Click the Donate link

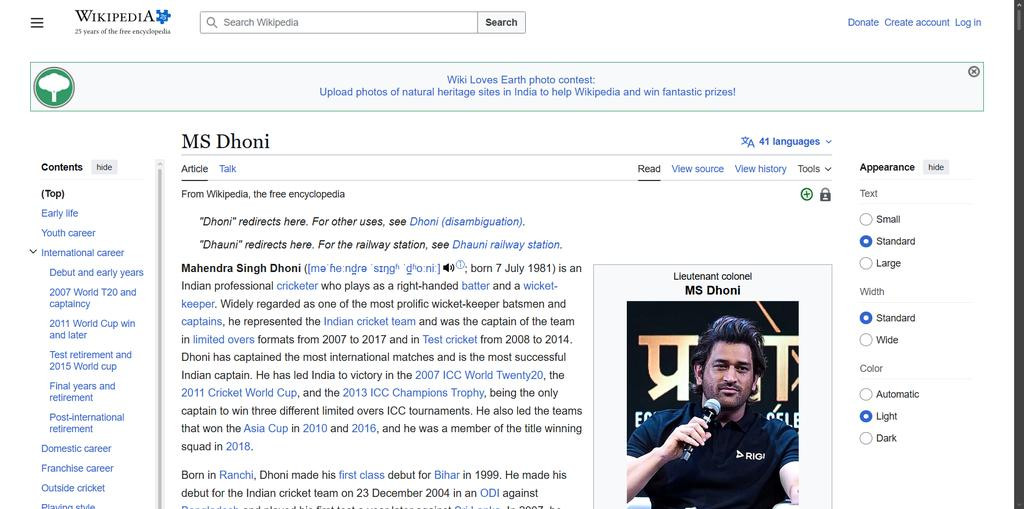click(x=863, y=22)
